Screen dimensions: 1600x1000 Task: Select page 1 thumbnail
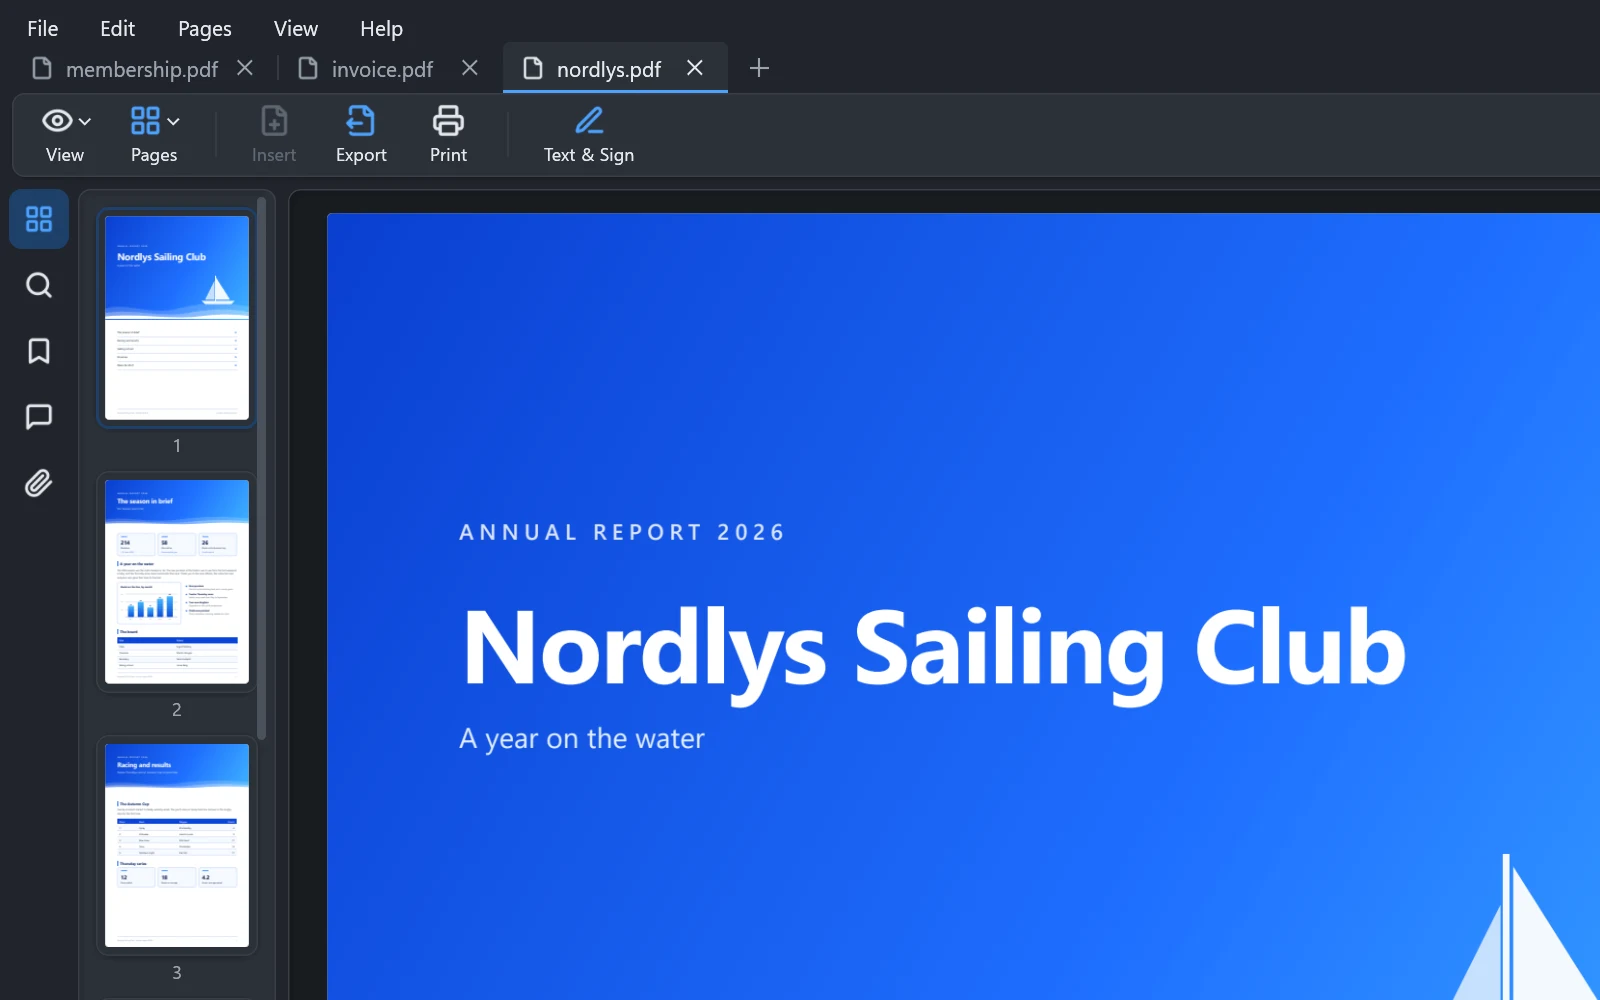177,318
